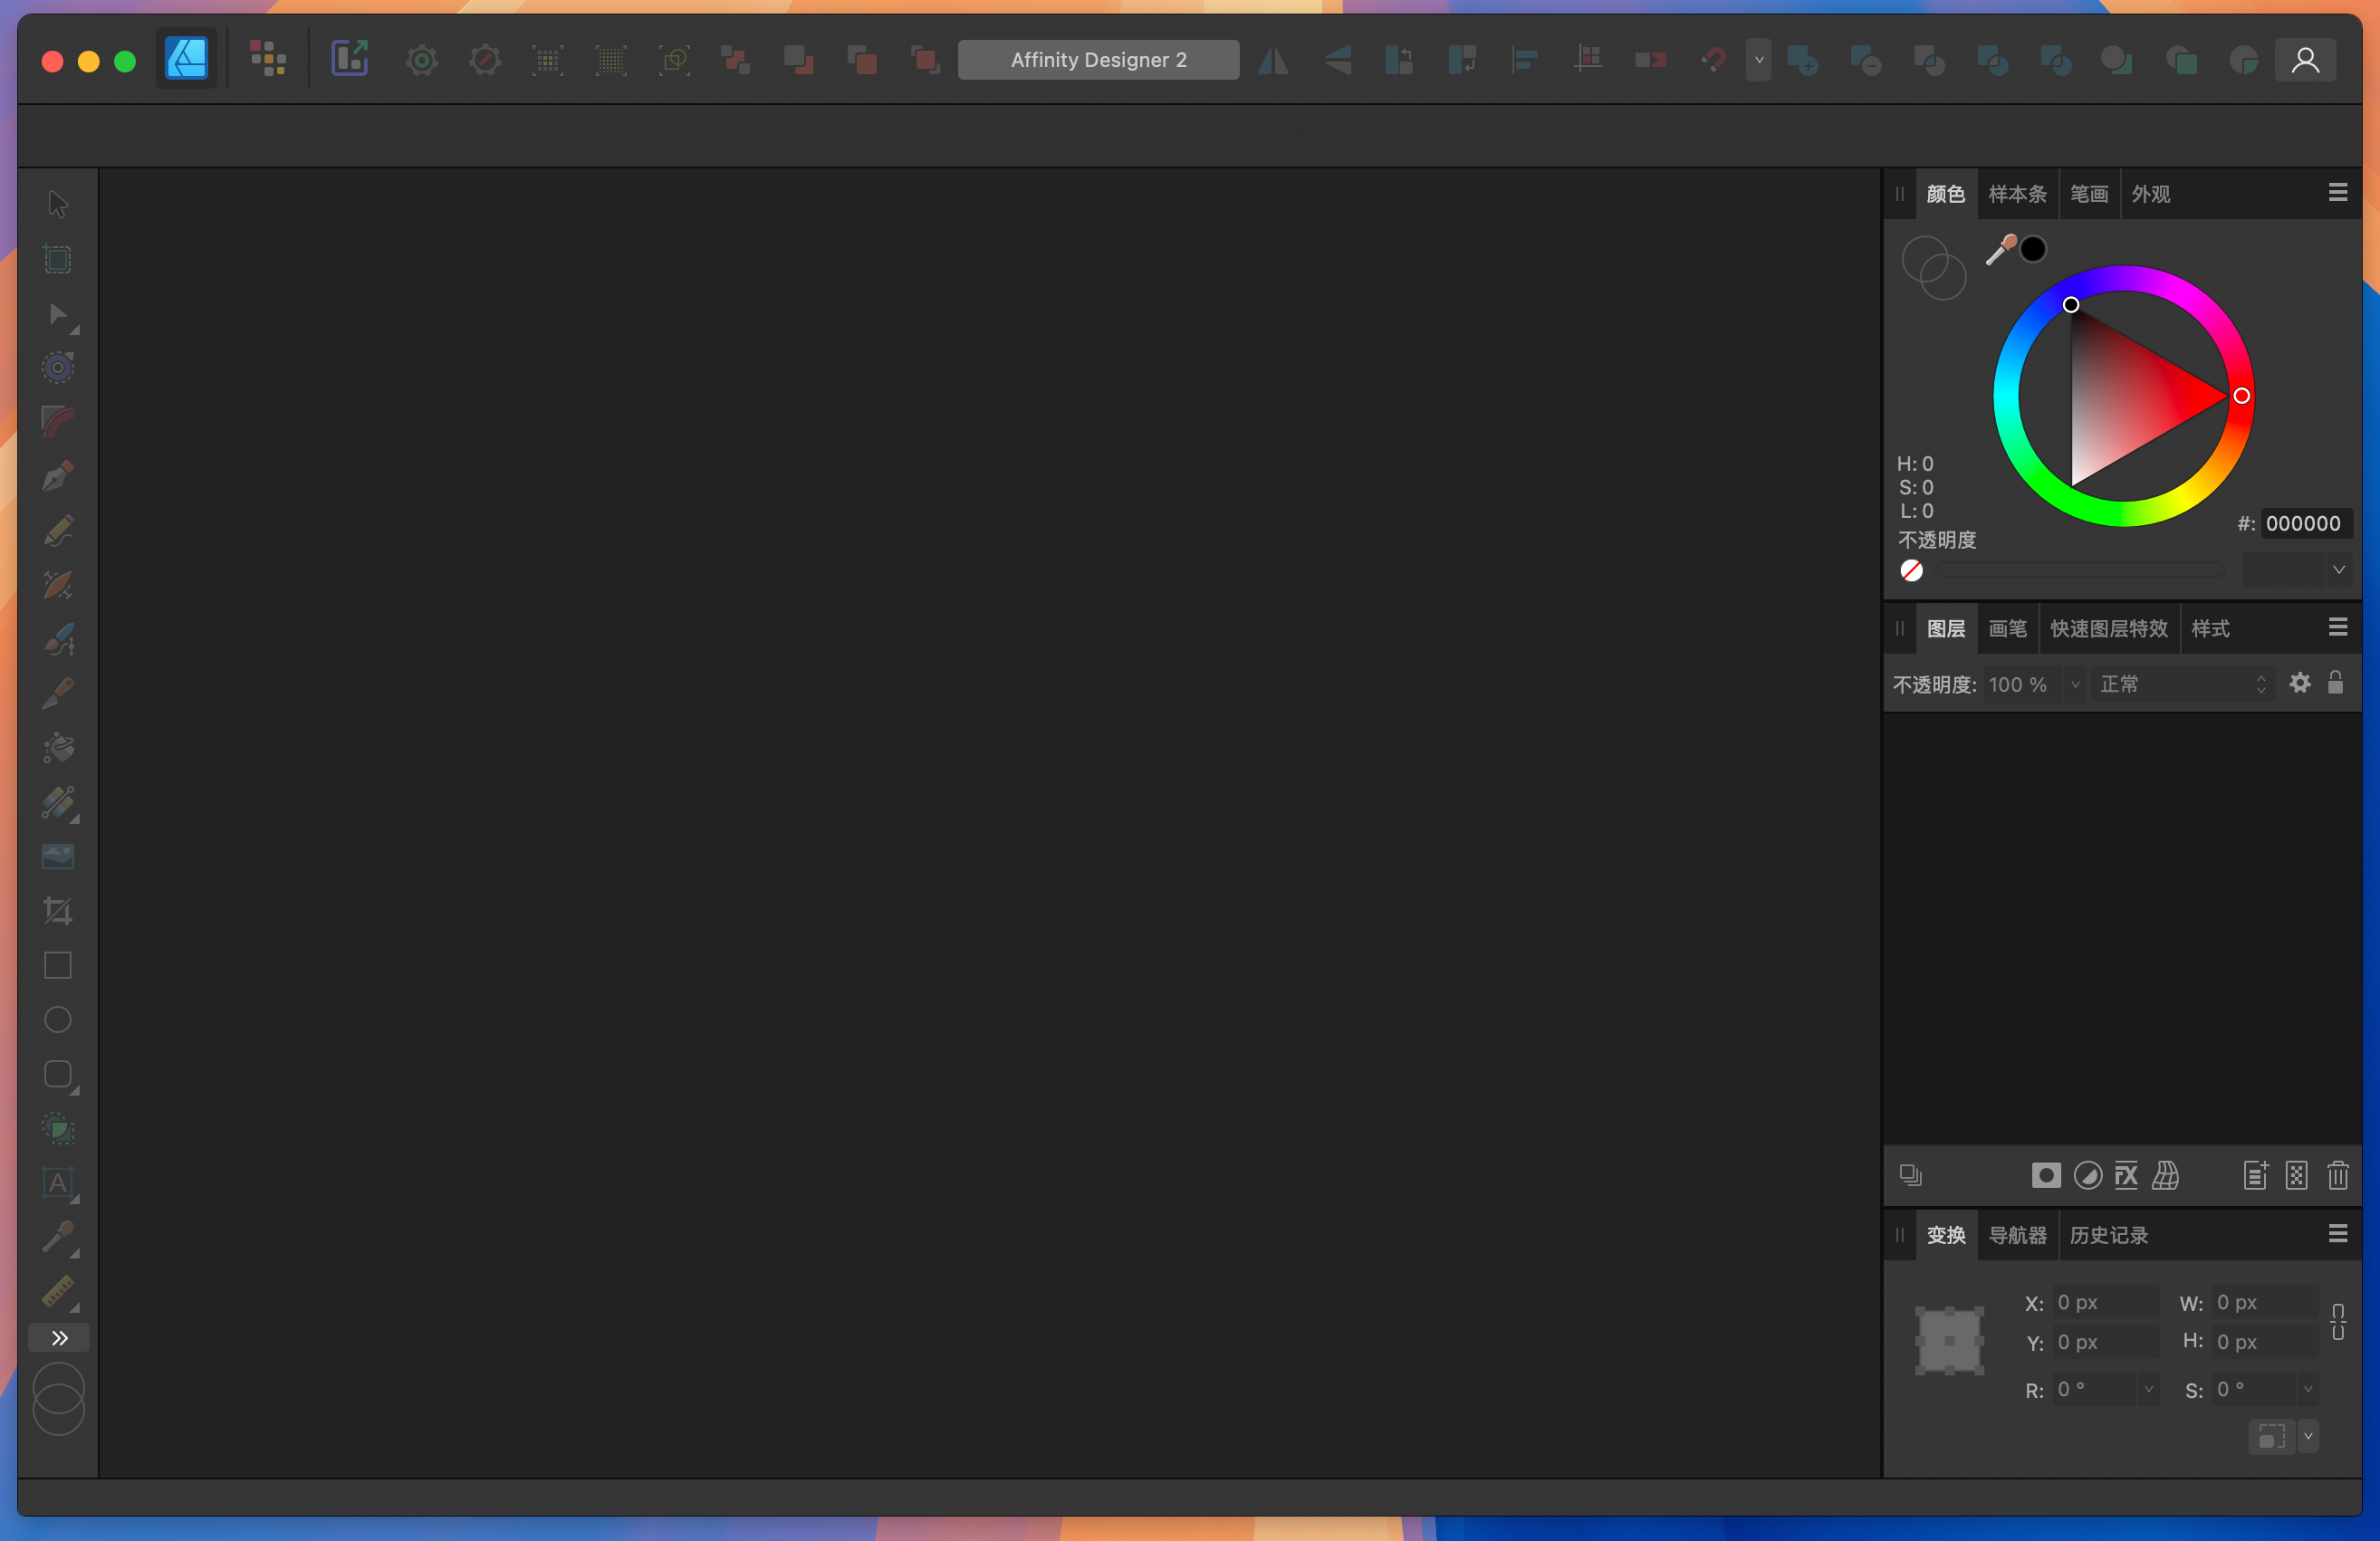Viewport: 2380px width, 1541px height.
Task: Click the delete layer trash icon
Action: tap(2338, 1175)
